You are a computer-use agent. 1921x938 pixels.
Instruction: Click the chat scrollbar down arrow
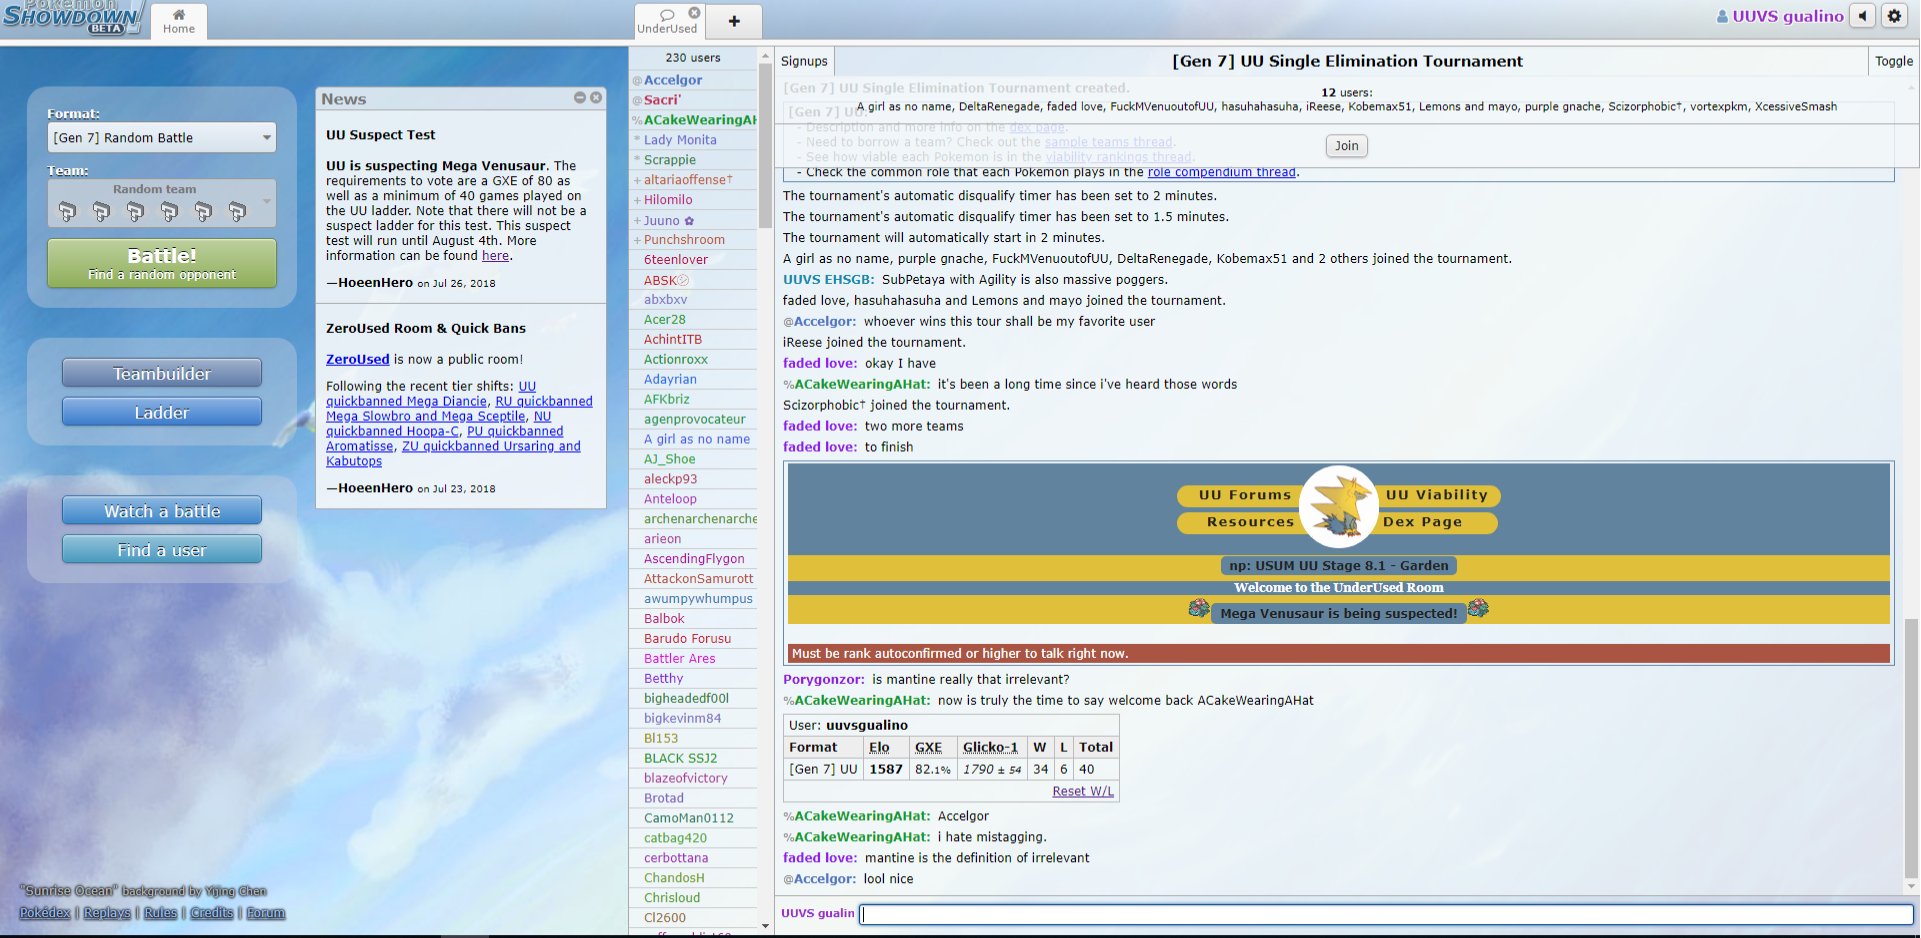(1911, 886)
